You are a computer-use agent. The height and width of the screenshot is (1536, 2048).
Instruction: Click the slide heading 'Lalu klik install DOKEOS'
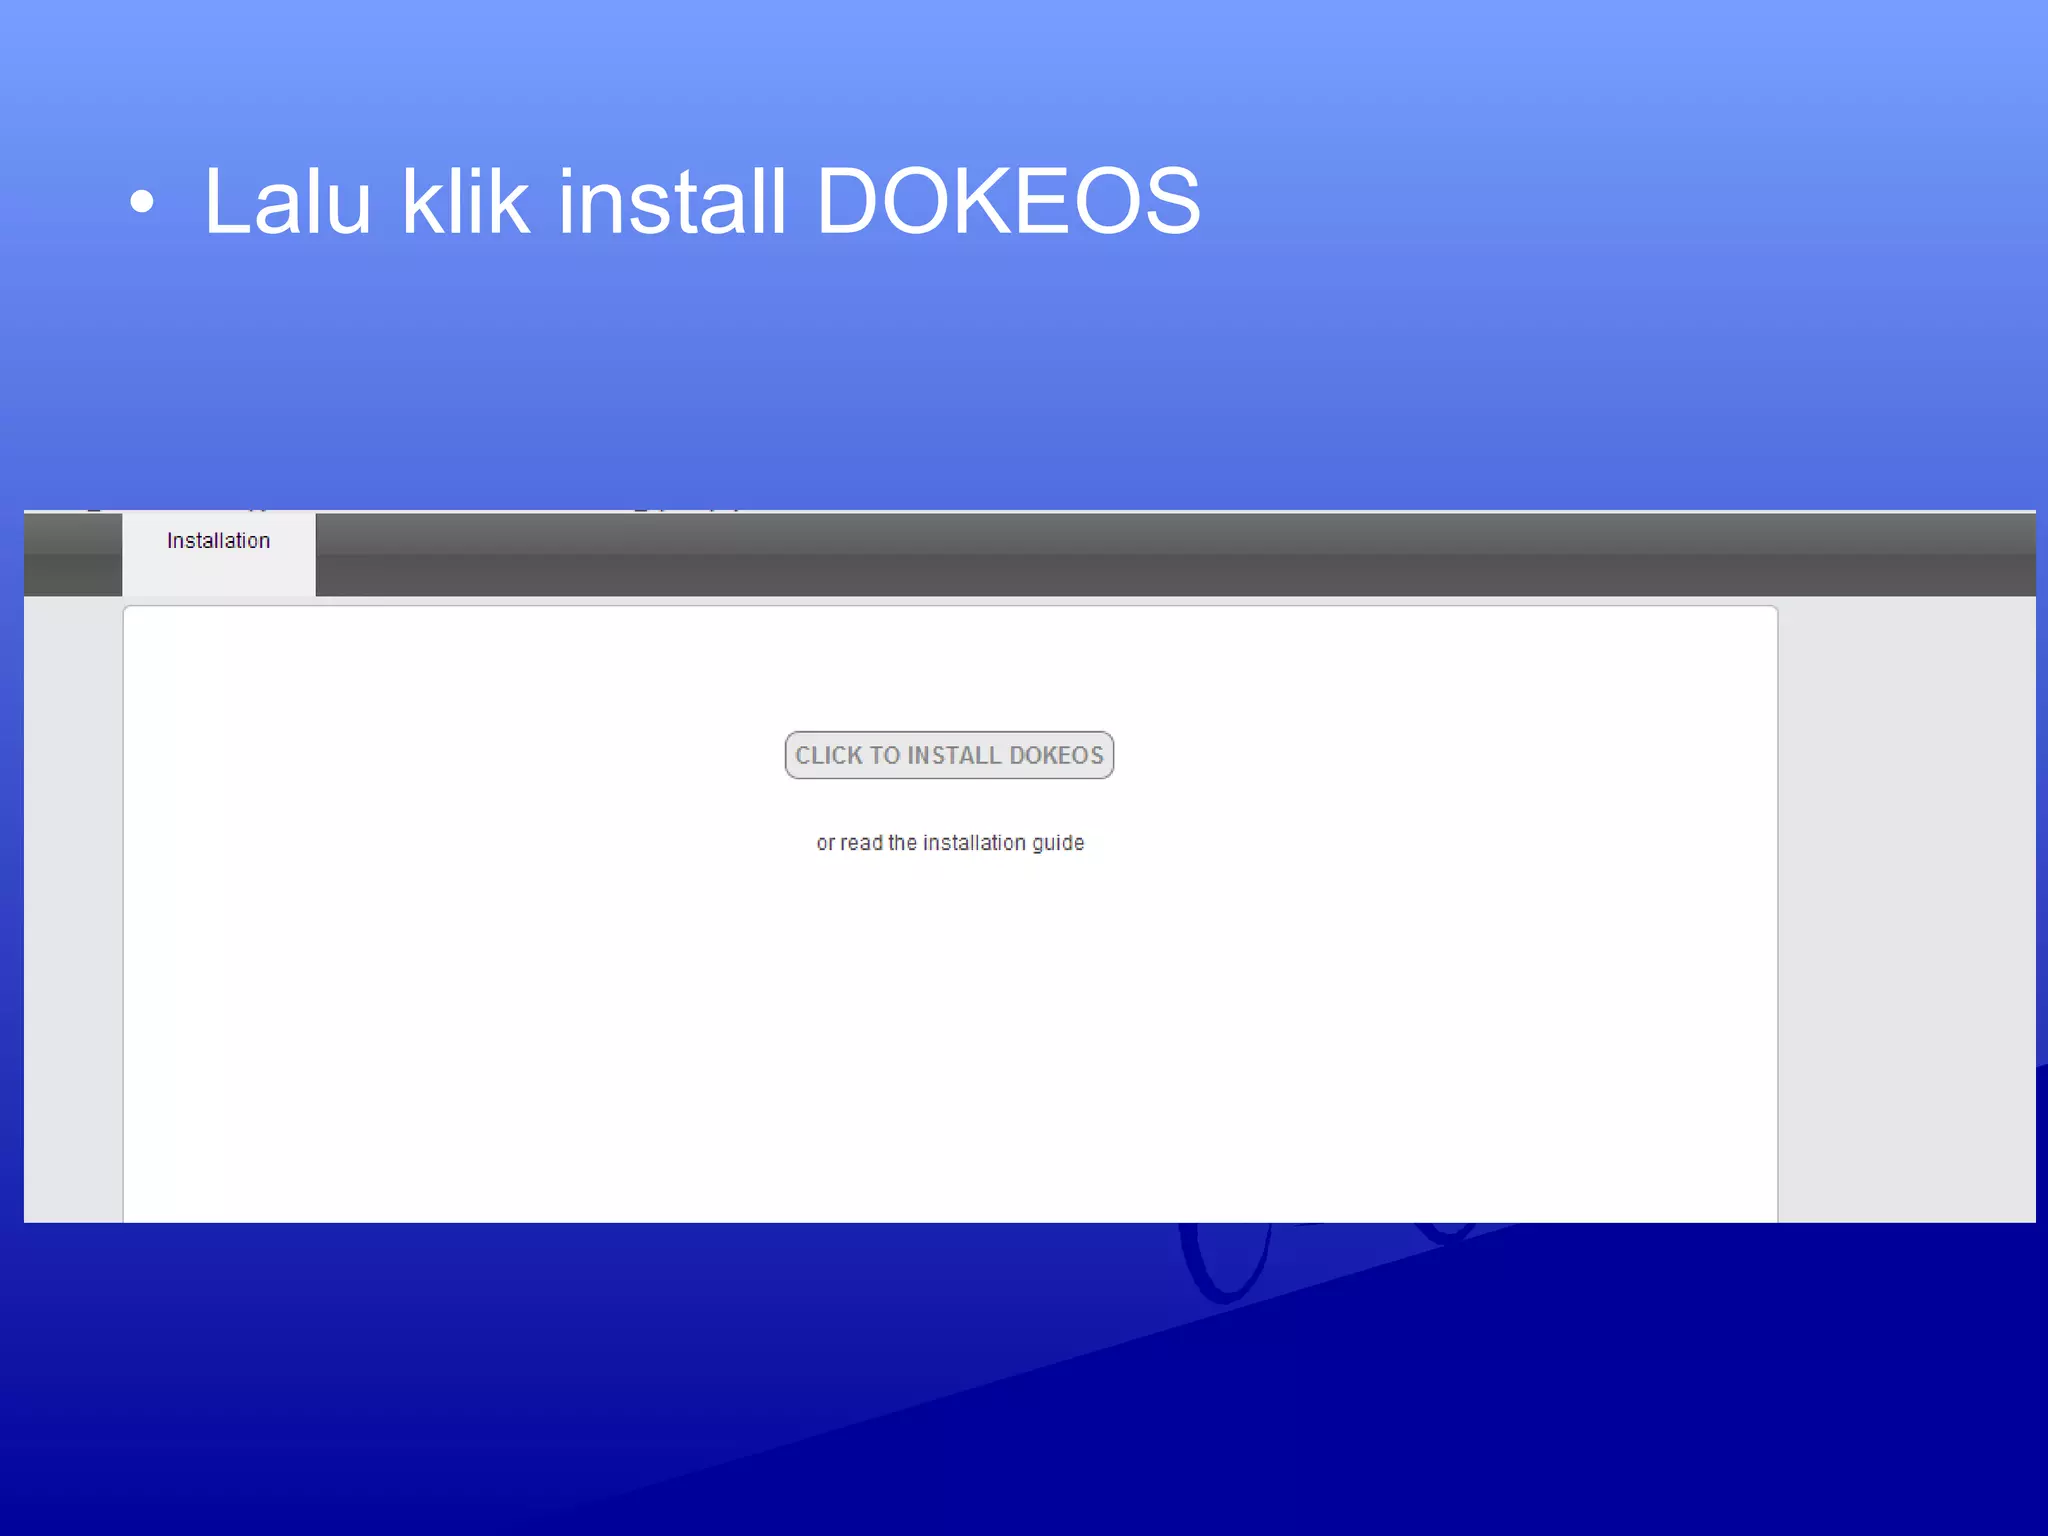coord(702,202)
